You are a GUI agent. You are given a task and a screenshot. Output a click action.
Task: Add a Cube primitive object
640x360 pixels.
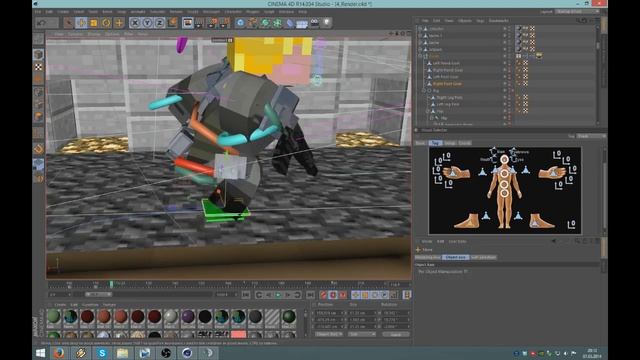[x=240, y=22]
